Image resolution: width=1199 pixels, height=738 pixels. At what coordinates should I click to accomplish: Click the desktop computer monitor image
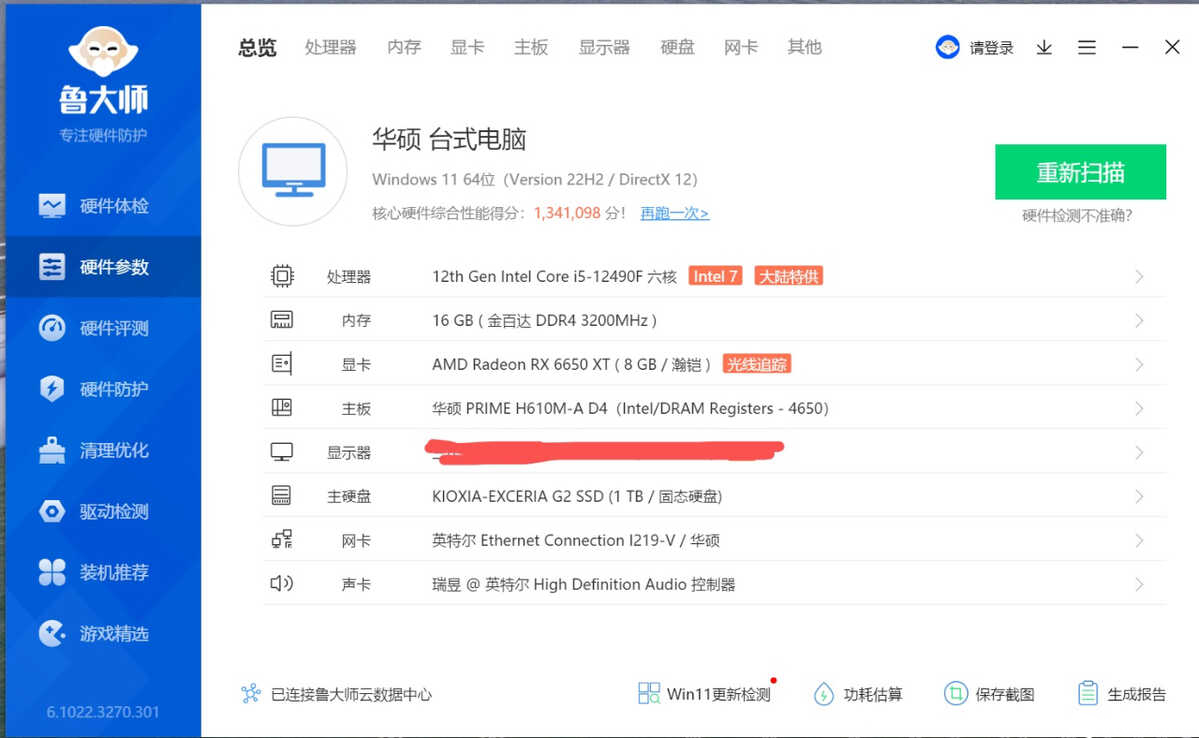tap(293, 171)
